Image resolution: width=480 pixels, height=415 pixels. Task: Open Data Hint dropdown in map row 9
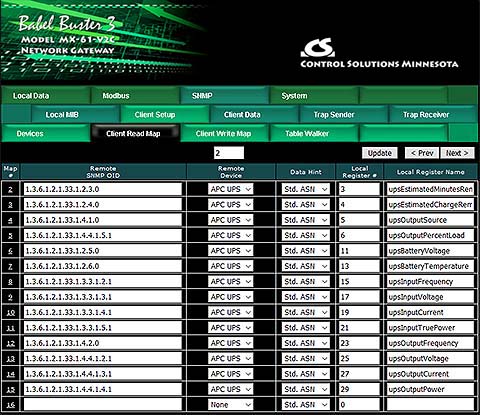coord(306,297)
